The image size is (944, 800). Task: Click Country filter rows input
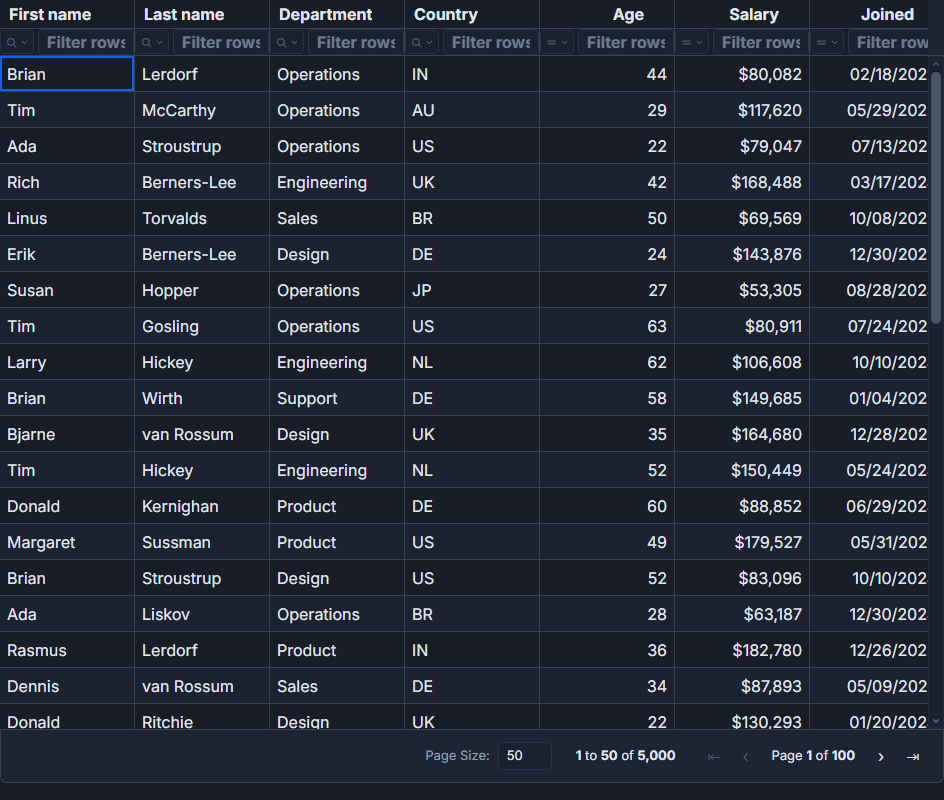[x=490, y=43]
